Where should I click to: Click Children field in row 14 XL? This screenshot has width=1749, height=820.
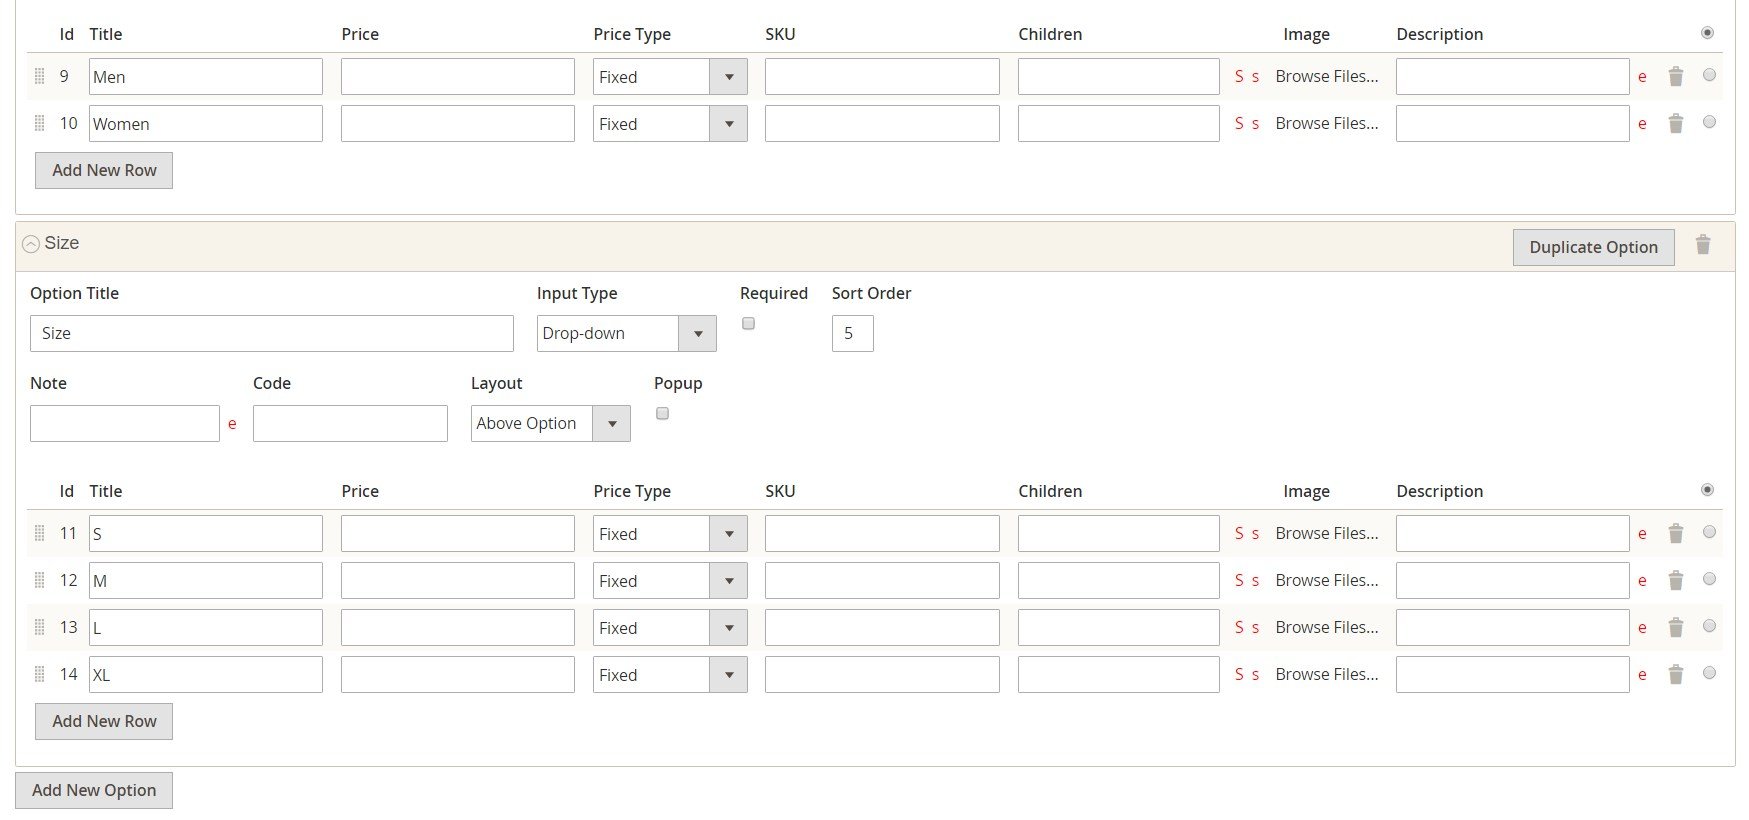click(1119, 675)
